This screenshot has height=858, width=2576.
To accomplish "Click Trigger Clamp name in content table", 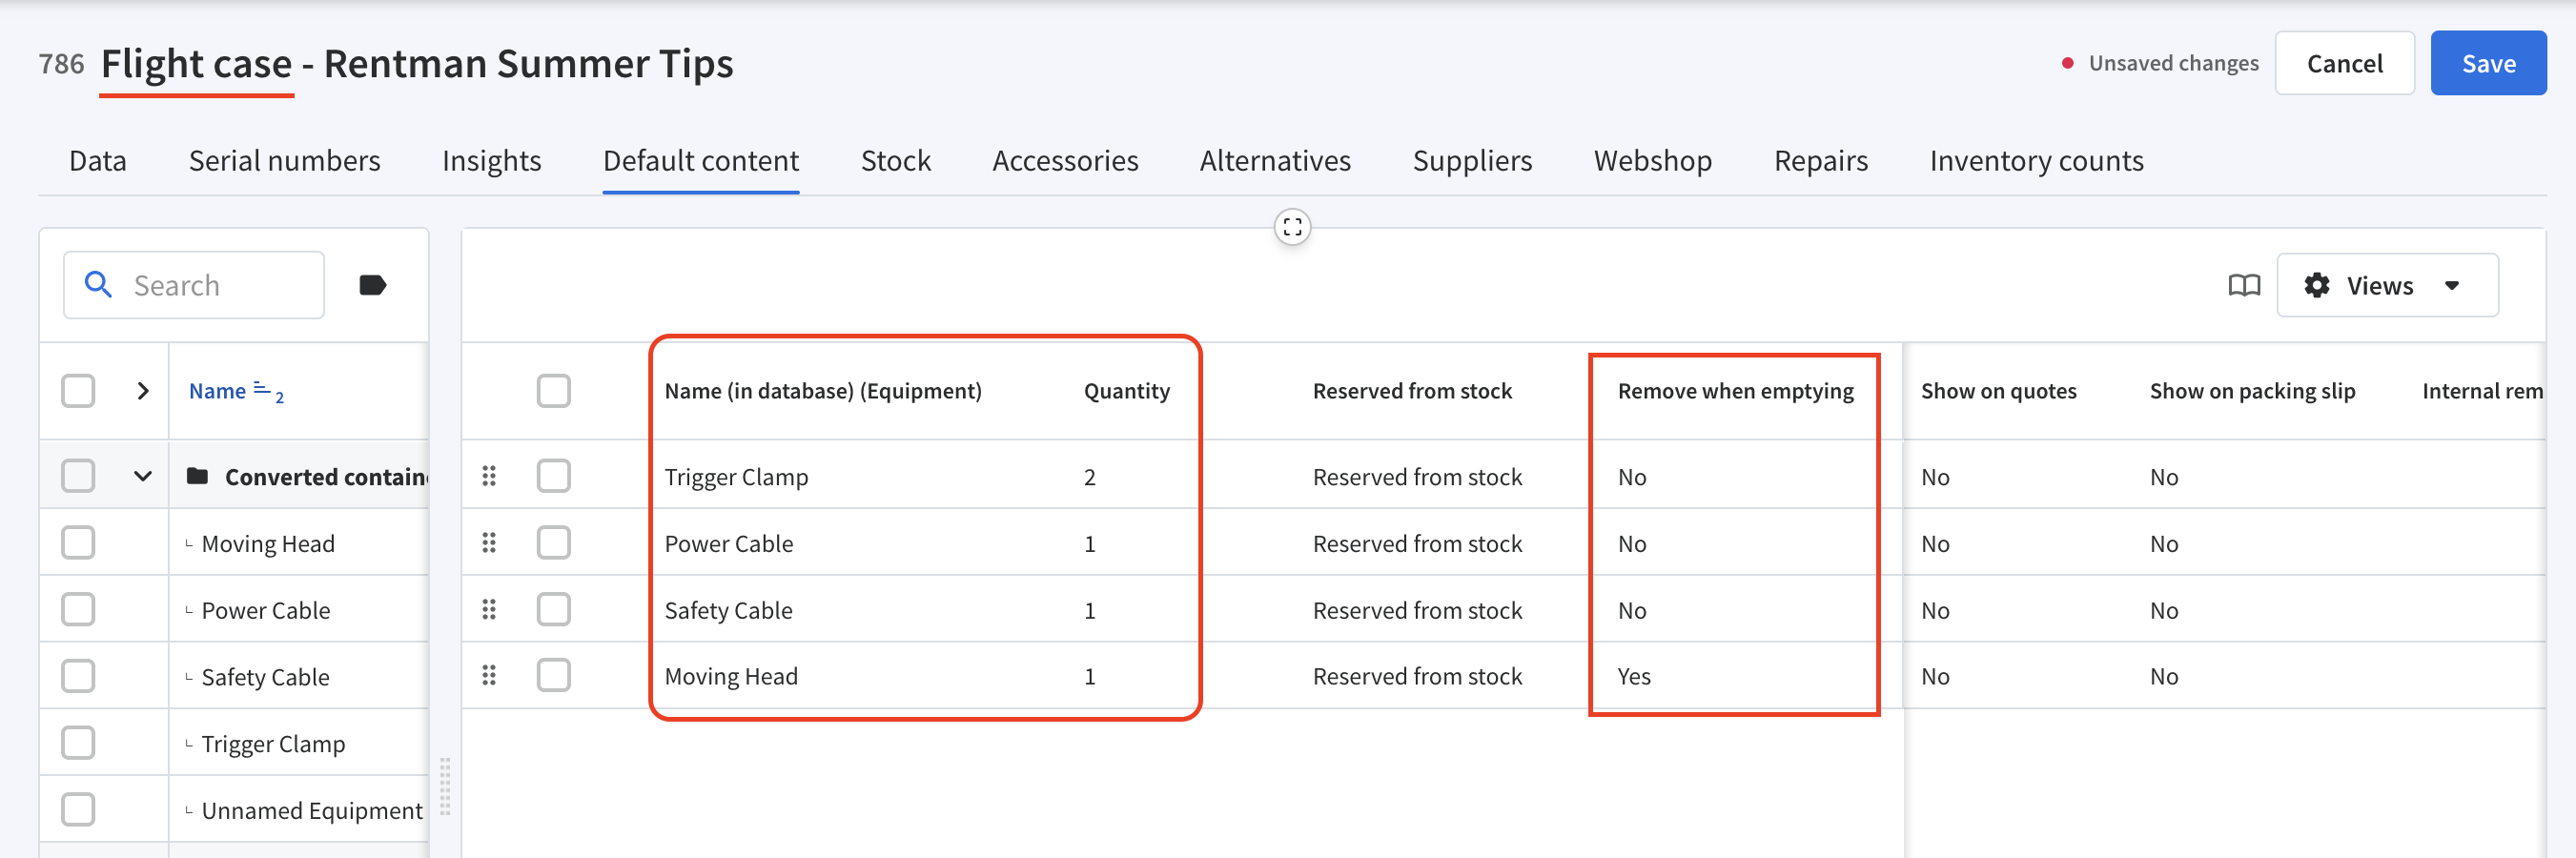I will pyautogui.click(x=736, y=477).
